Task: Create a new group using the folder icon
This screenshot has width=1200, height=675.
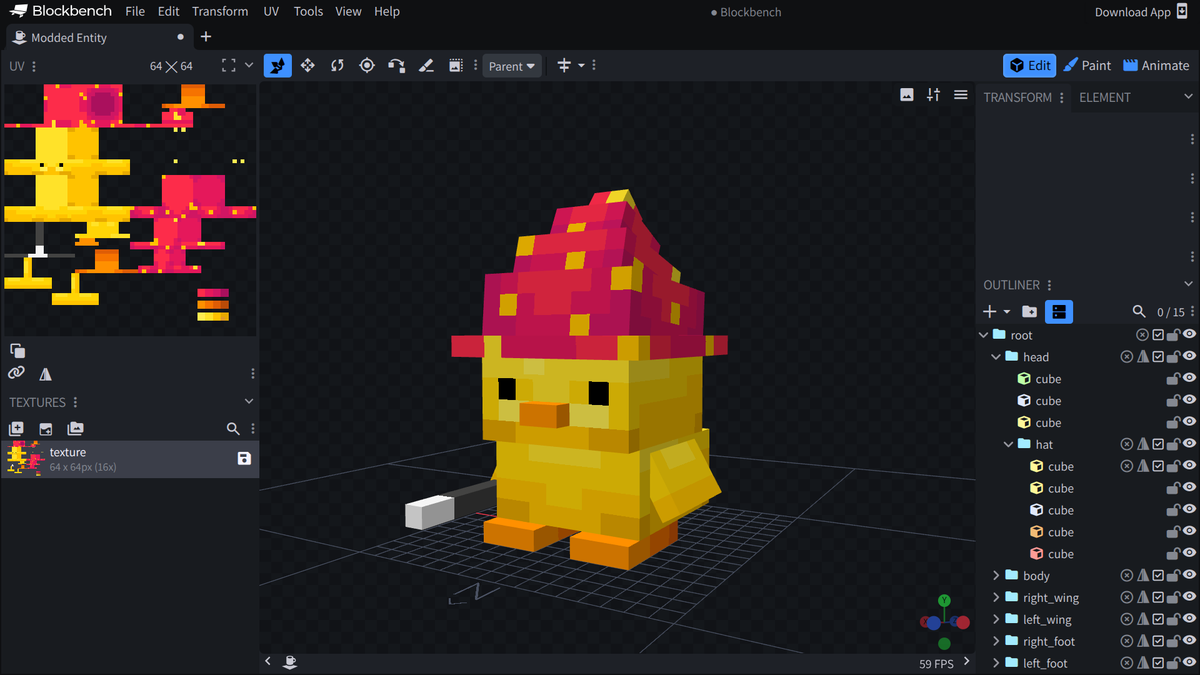Action: tap(1029, 311)
